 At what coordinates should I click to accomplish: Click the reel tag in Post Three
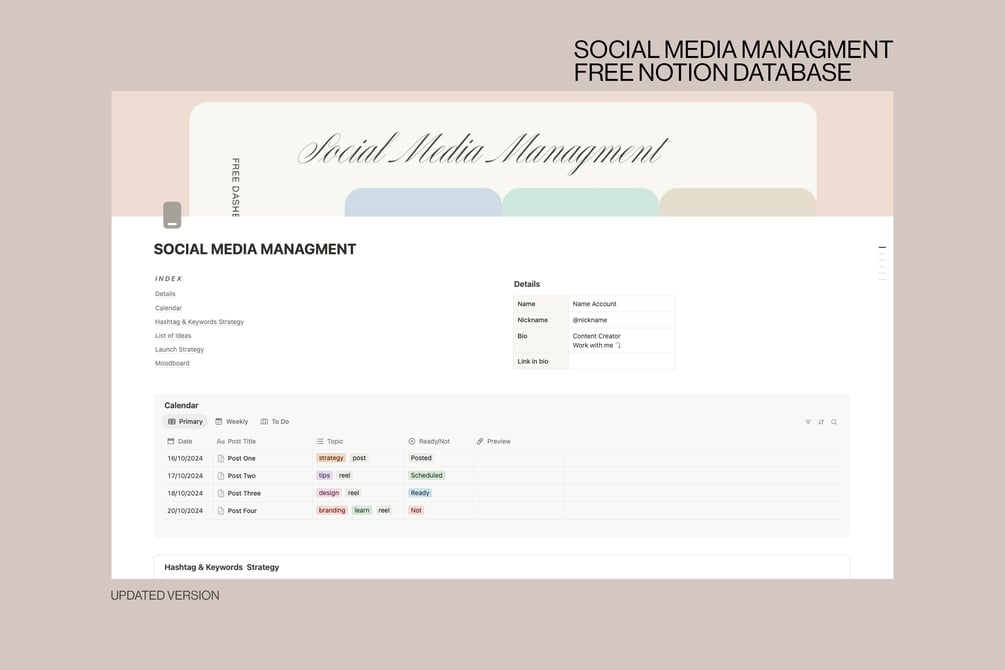[x=353, y=493]
